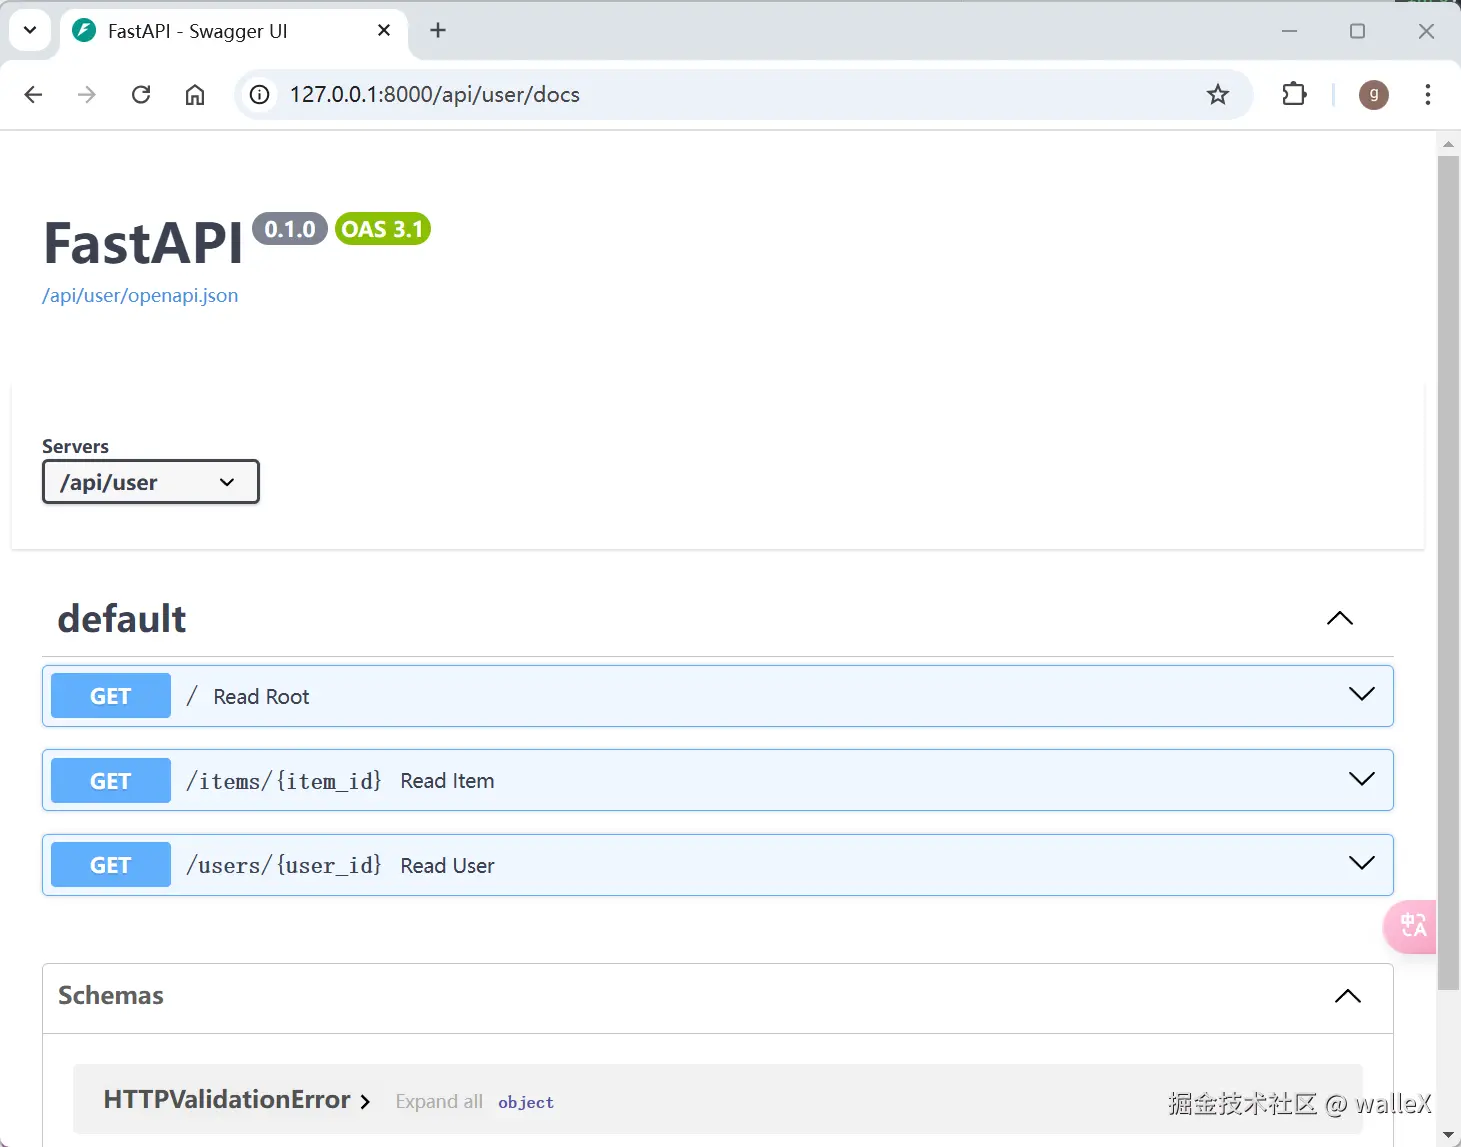Expand the HTTPValidationError schema
The image size is (1461, 1147).
(237, 1100)
